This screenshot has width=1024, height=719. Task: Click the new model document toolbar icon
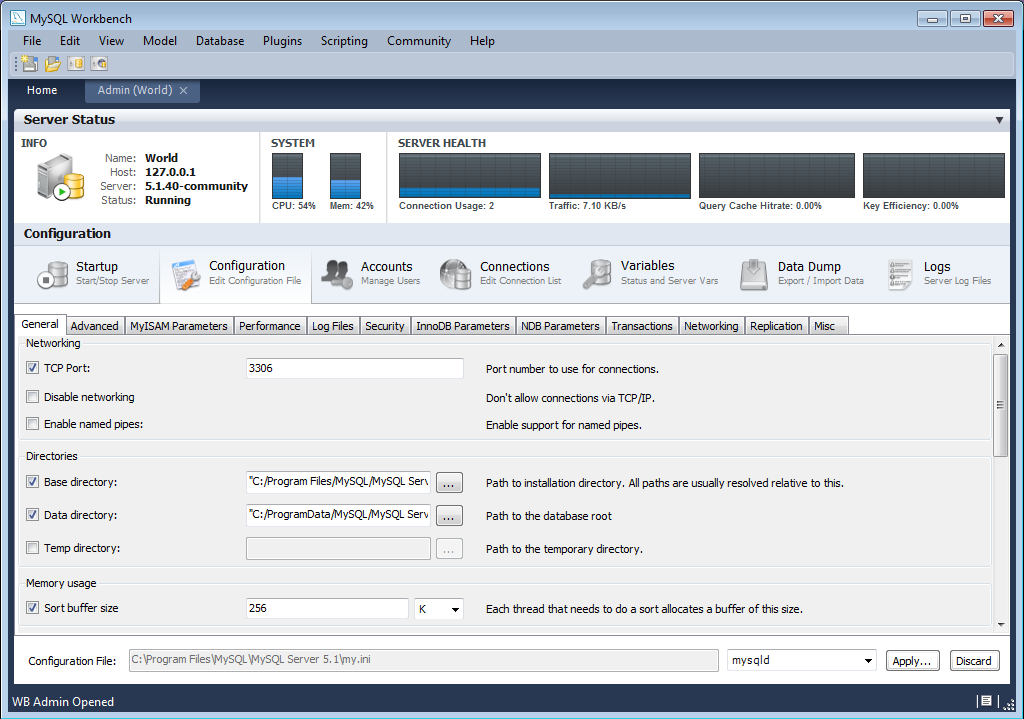coord(27,63)
